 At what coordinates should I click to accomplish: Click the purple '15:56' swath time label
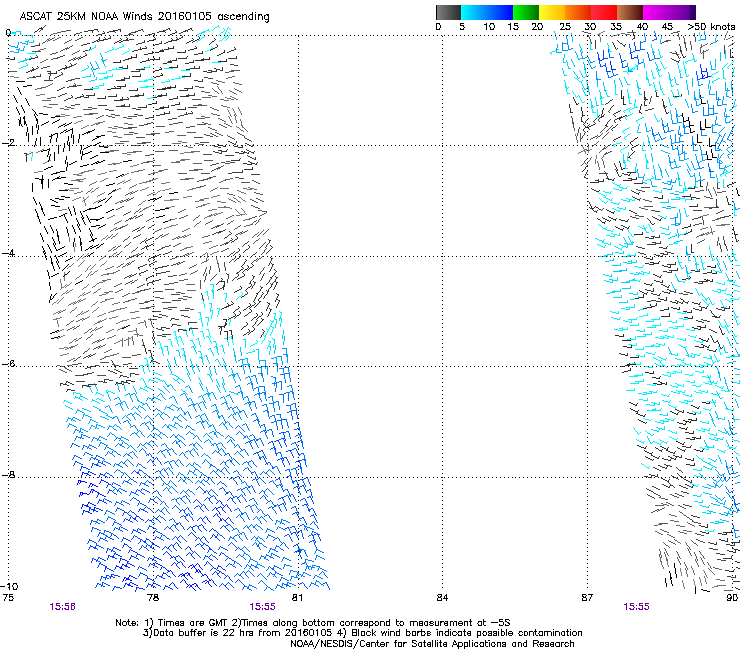(x=62, y=607)
